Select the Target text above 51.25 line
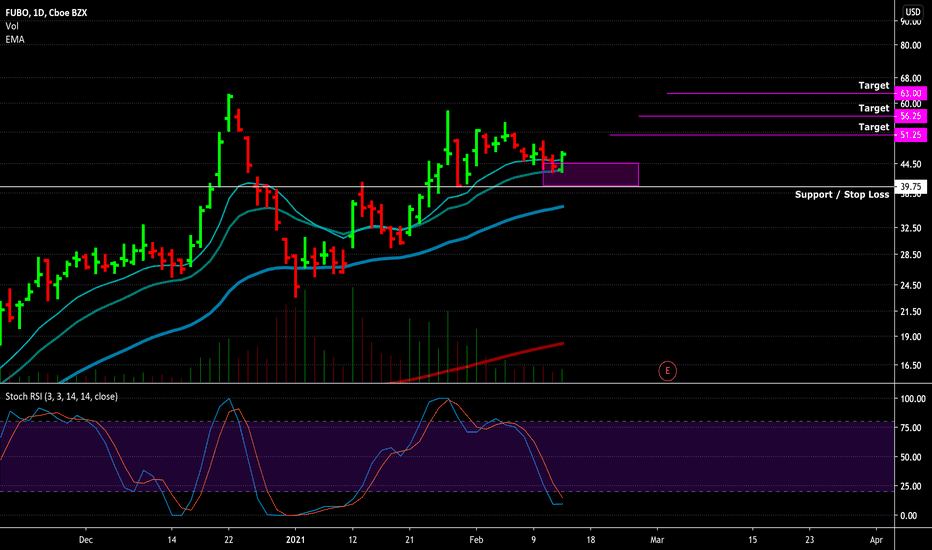Image resolution: width=932 pixels, height=550 pixels. [x=874, y=127]
